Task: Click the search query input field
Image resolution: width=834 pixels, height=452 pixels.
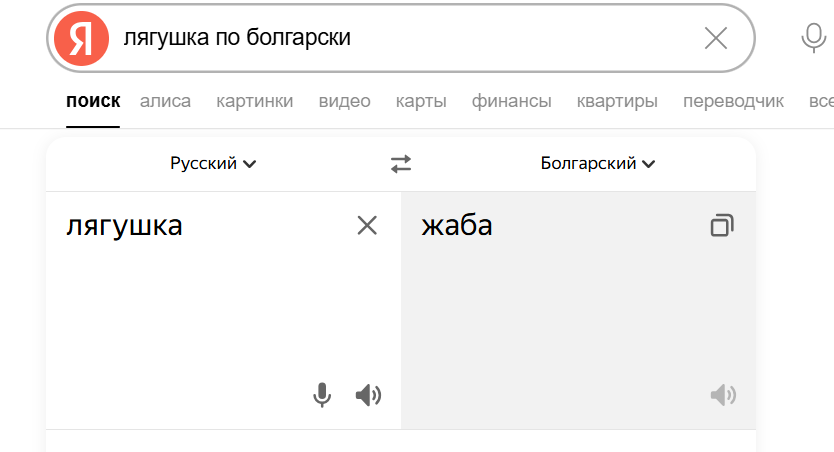Action: (400, 39)
